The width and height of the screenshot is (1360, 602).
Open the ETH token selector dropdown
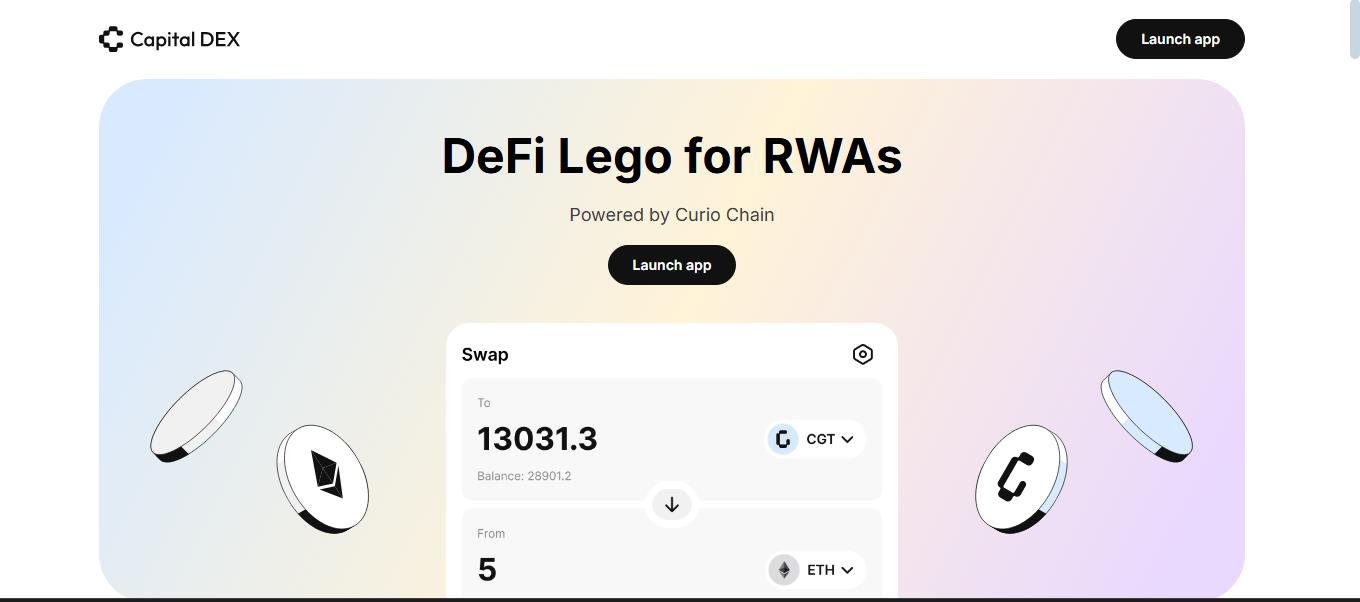pos(814,570)
